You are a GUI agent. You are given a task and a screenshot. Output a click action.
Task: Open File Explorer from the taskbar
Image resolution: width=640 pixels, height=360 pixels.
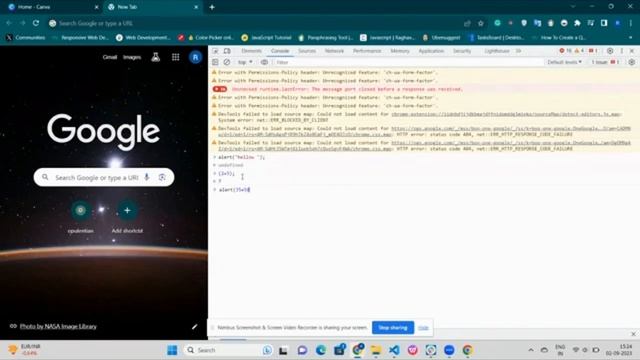pyautogui.click(x=376, y=350)
